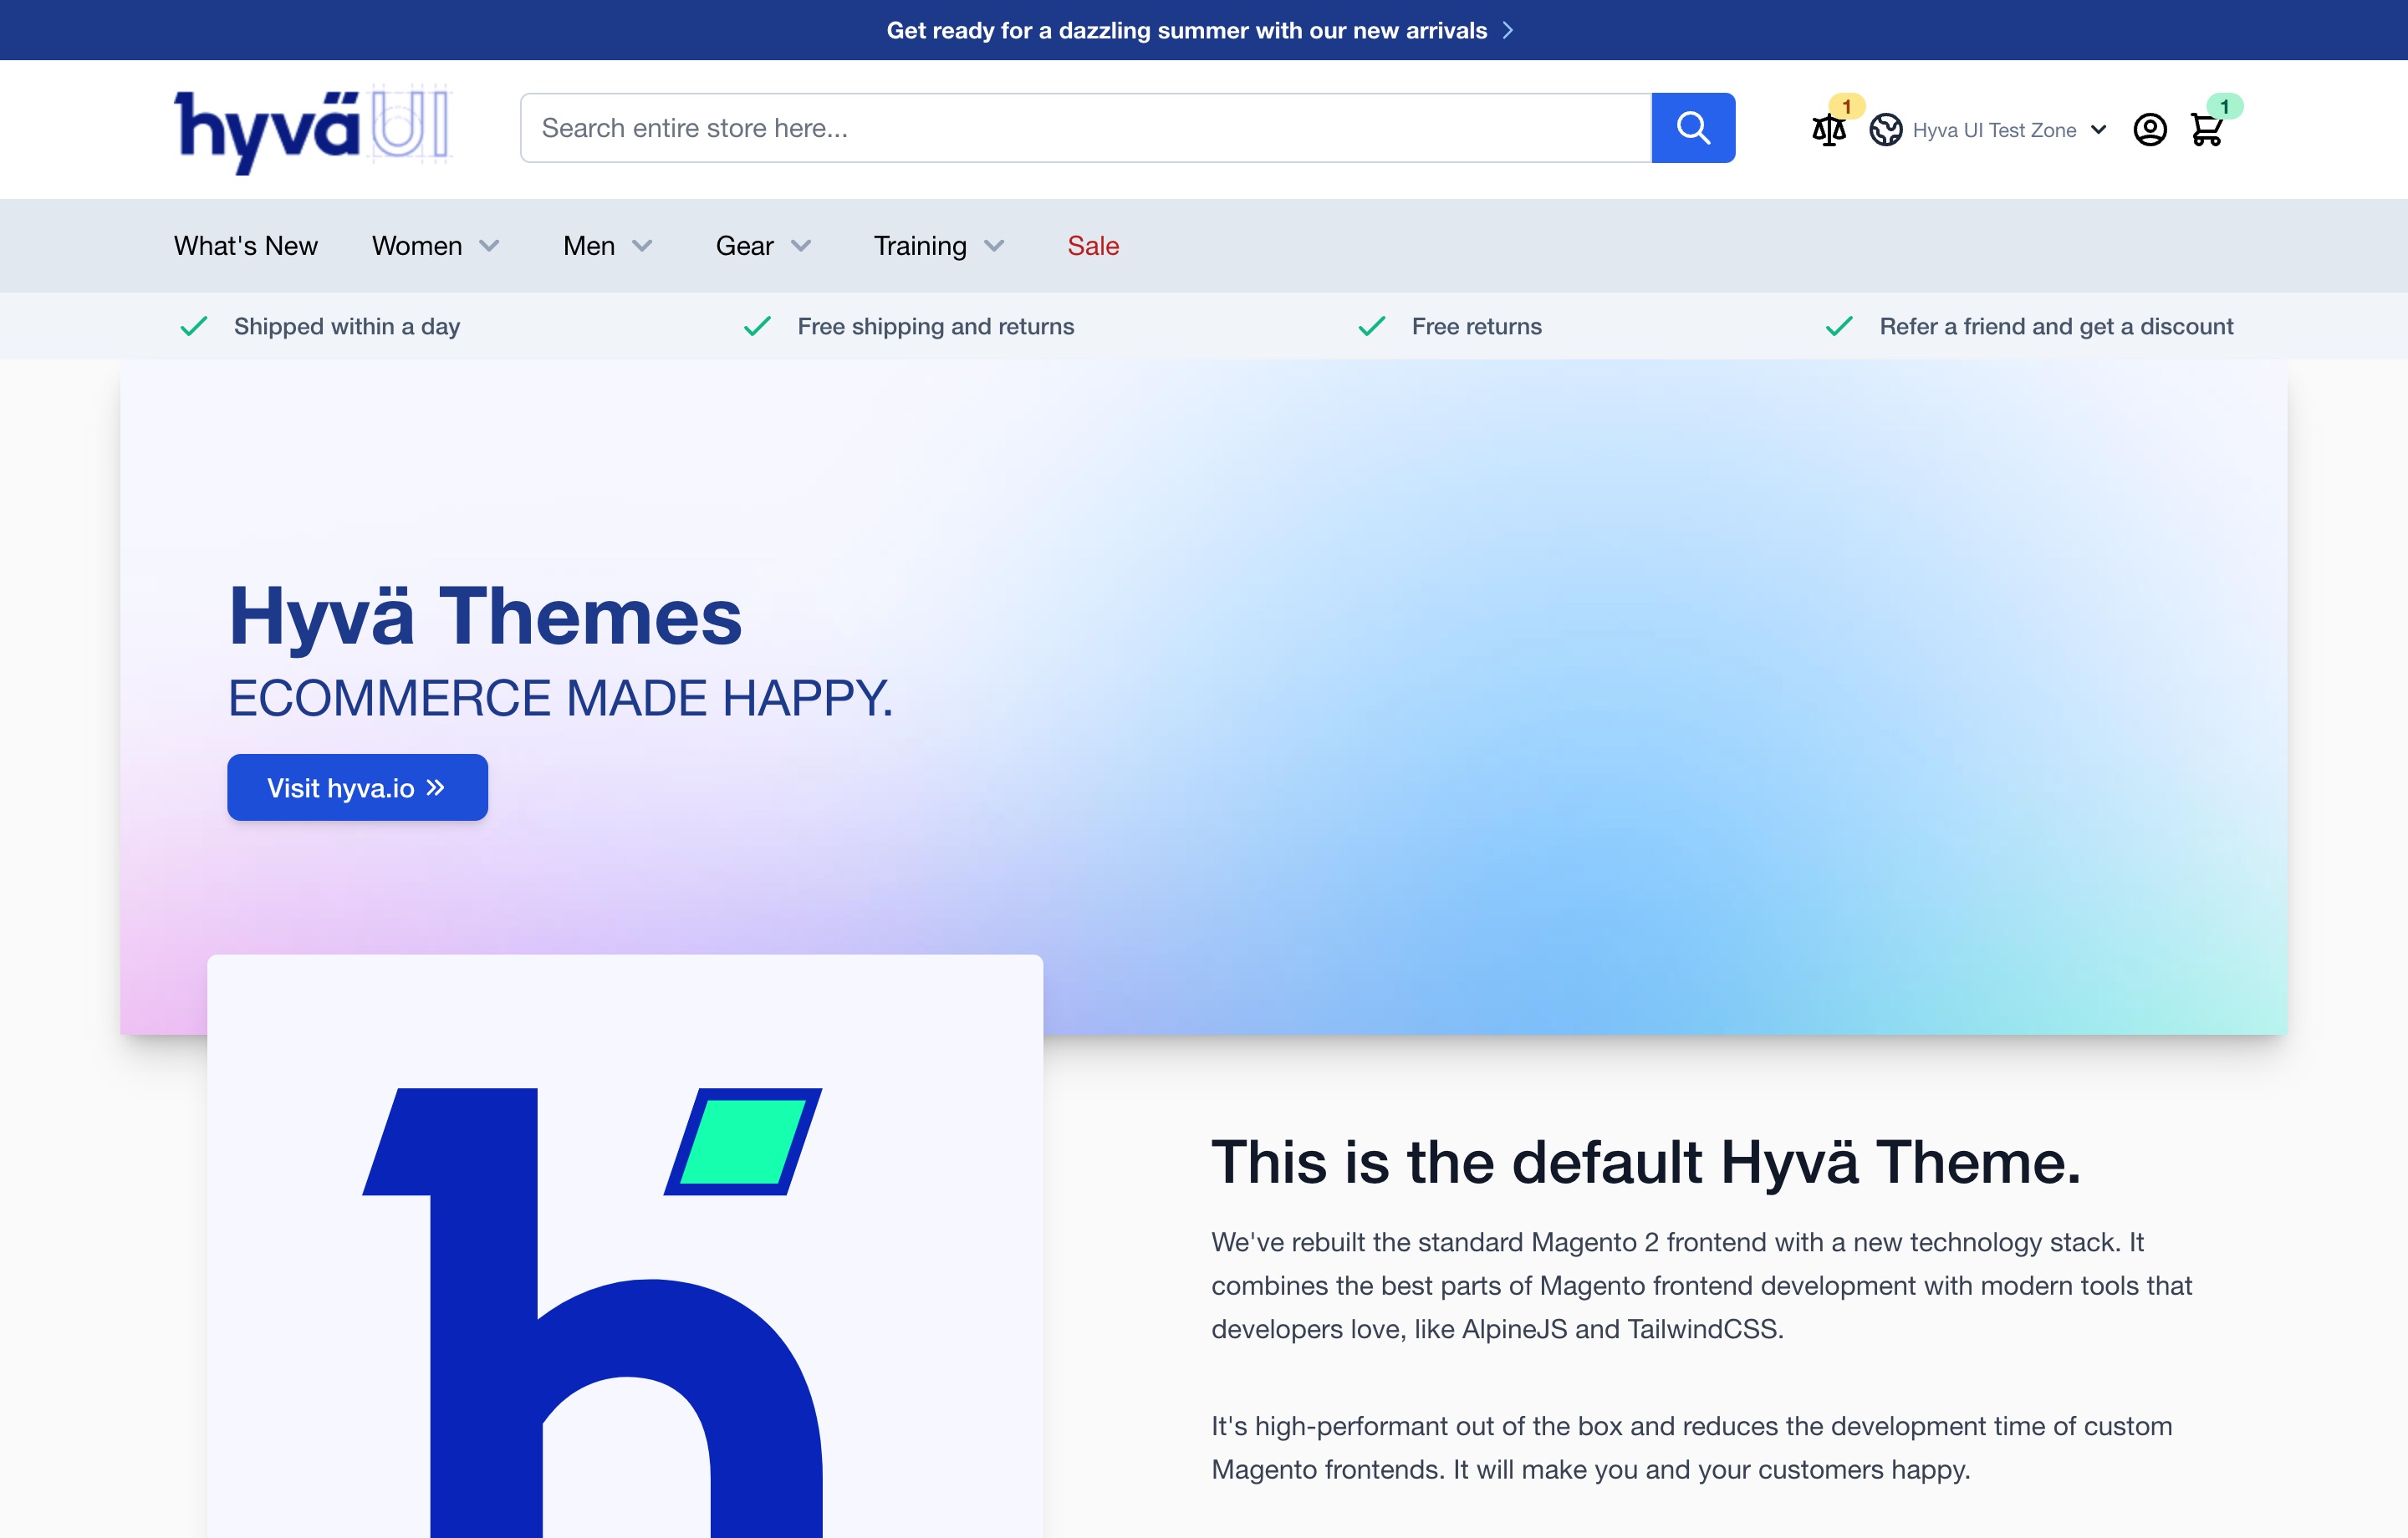Expand the Training menu chevron
Image resolution: width=2408 pixels, height=1538 pixels.
(994, 246)
